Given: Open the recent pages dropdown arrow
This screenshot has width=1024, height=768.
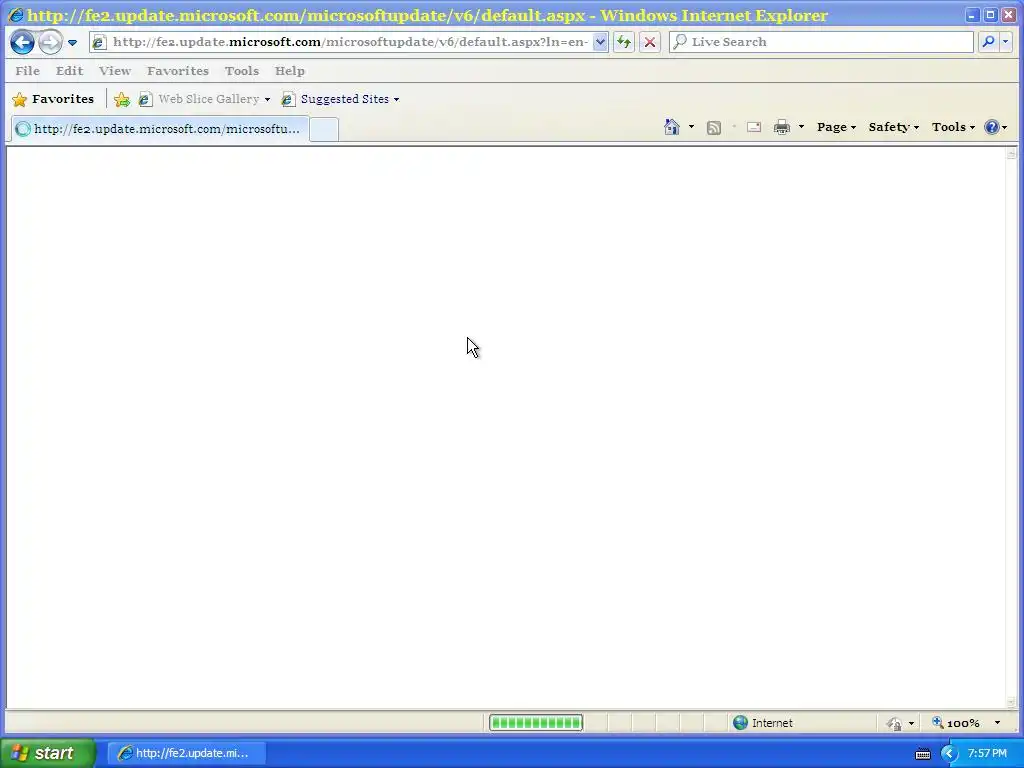Looking at the screenshot, I should pos(72,42).
